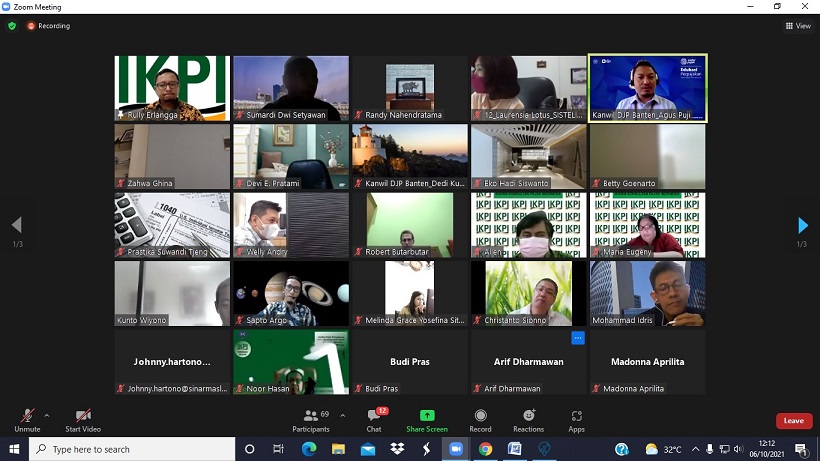Screen dimensions: 820x461
Task: Open the Apps panel
Action: (x=577, y=419)
